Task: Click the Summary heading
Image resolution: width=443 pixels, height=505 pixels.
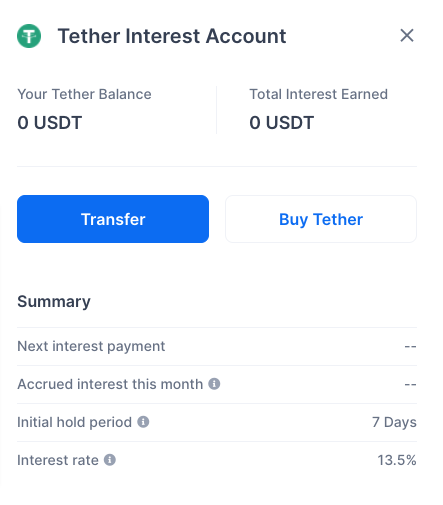Action: (54, 302)
